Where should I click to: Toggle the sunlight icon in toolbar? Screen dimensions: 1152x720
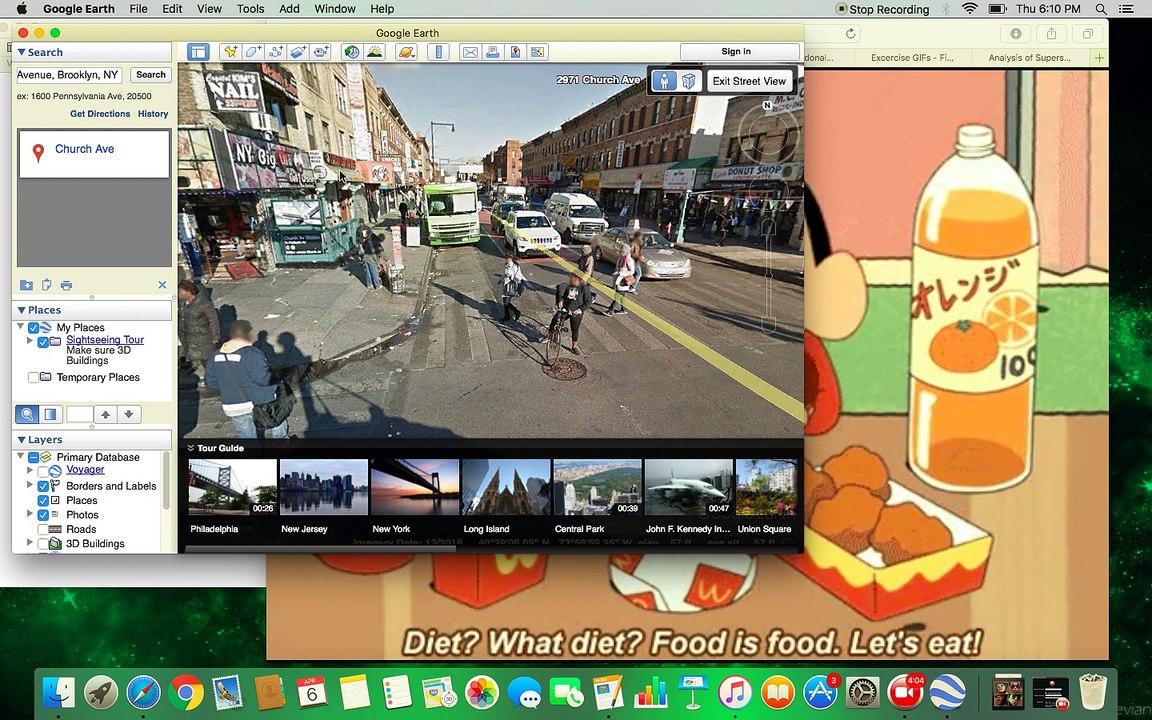(x=375, y=52)
